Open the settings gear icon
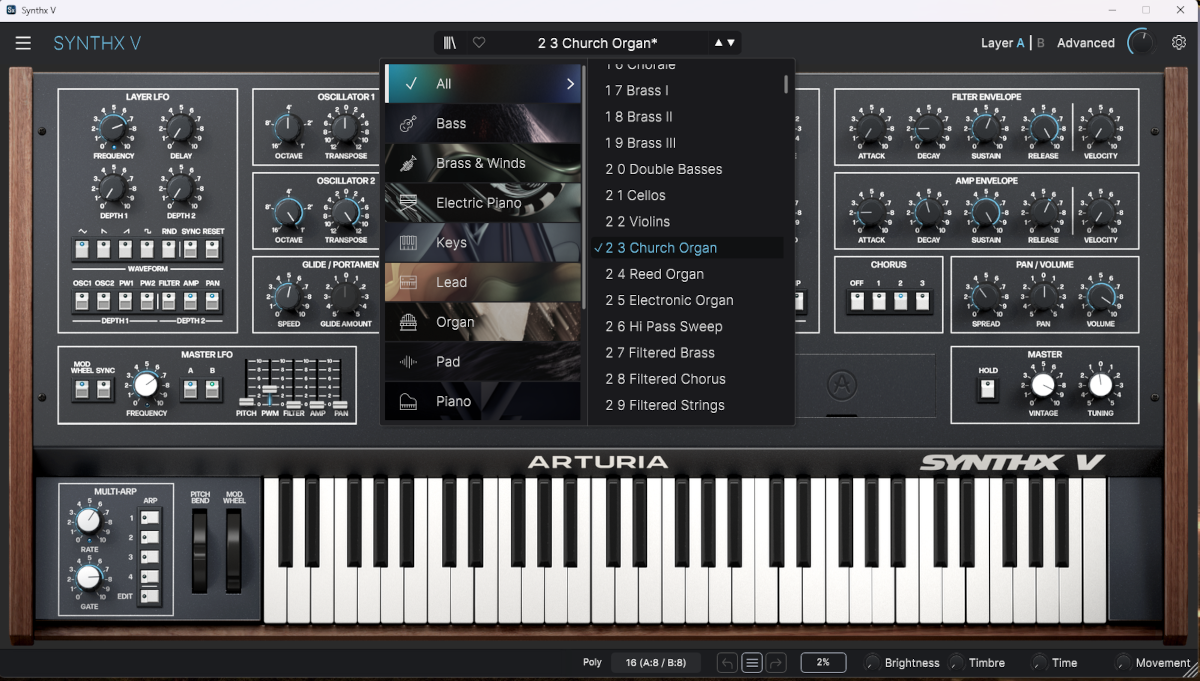The height and width of the screenshot is (681, 1200). (x=1179, y=43)
